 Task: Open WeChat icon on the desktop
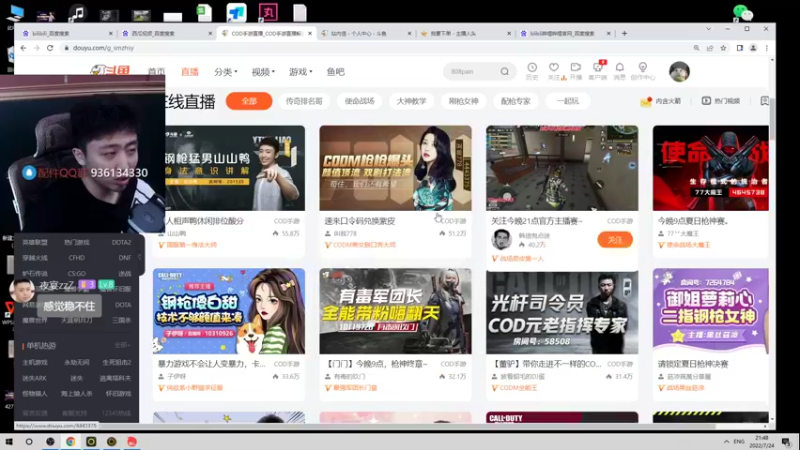[742, 12]
